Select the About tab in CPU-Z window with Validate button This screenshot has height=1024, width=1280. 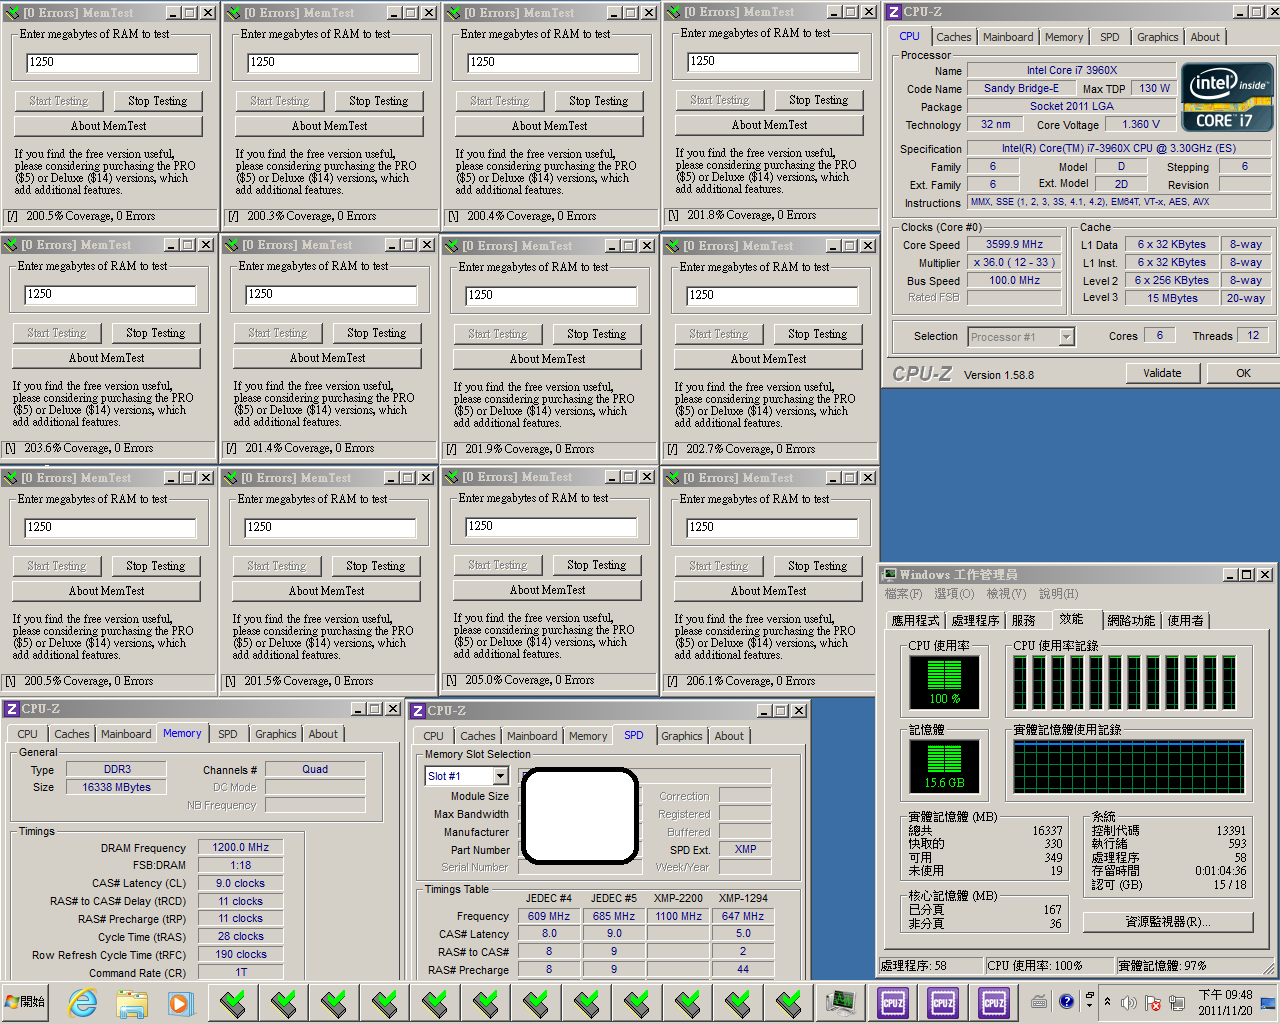pyautogui.click(x=1205, y=37)
